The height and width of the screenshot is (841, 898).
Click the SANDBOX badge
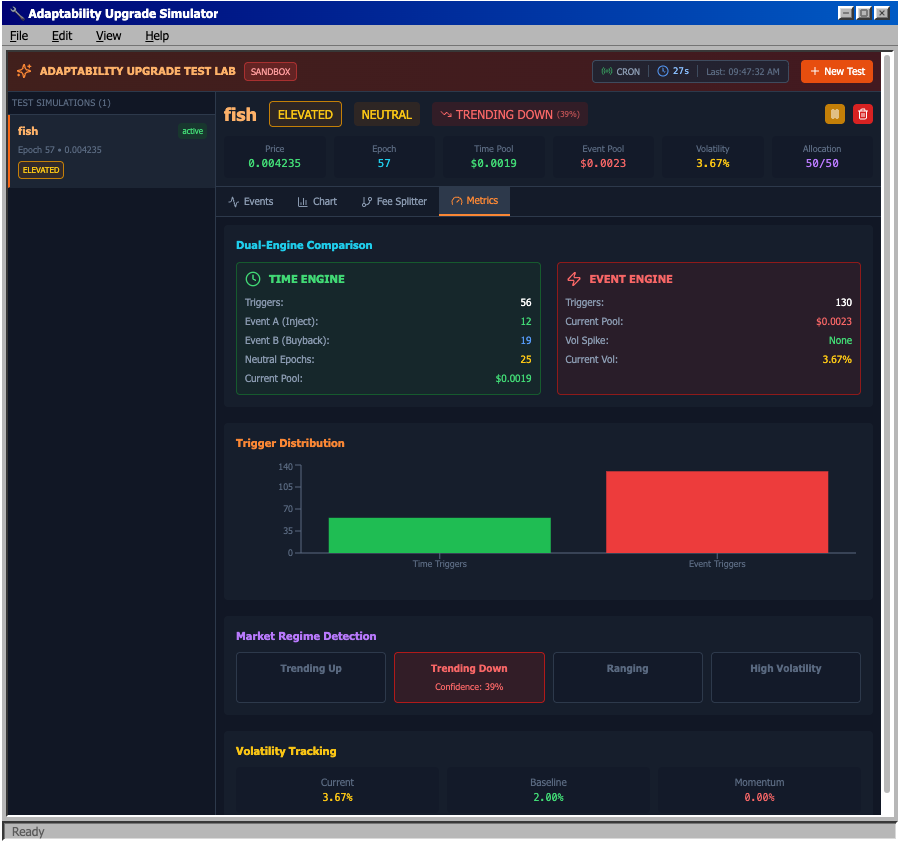pos(270,72)
